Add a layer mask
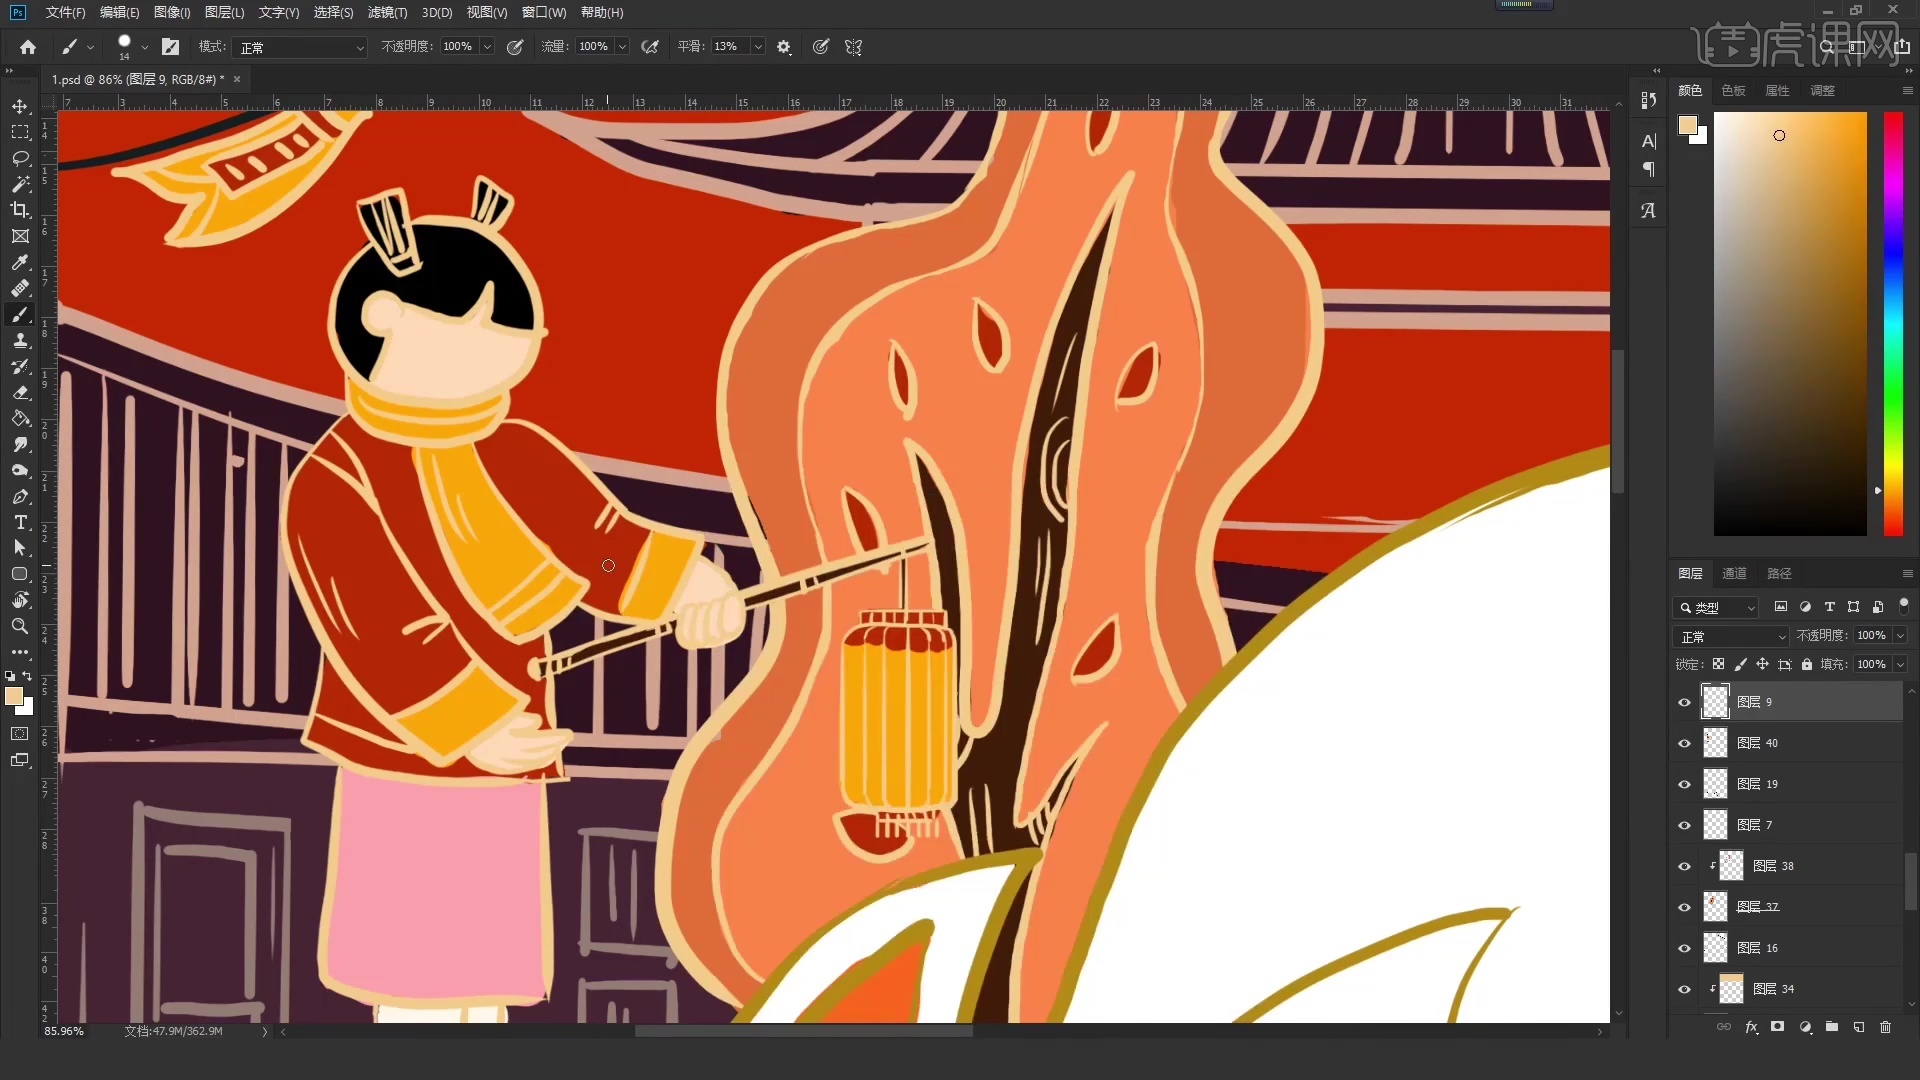This screenshot has width=1920, height=1080. (1777, 1027)
